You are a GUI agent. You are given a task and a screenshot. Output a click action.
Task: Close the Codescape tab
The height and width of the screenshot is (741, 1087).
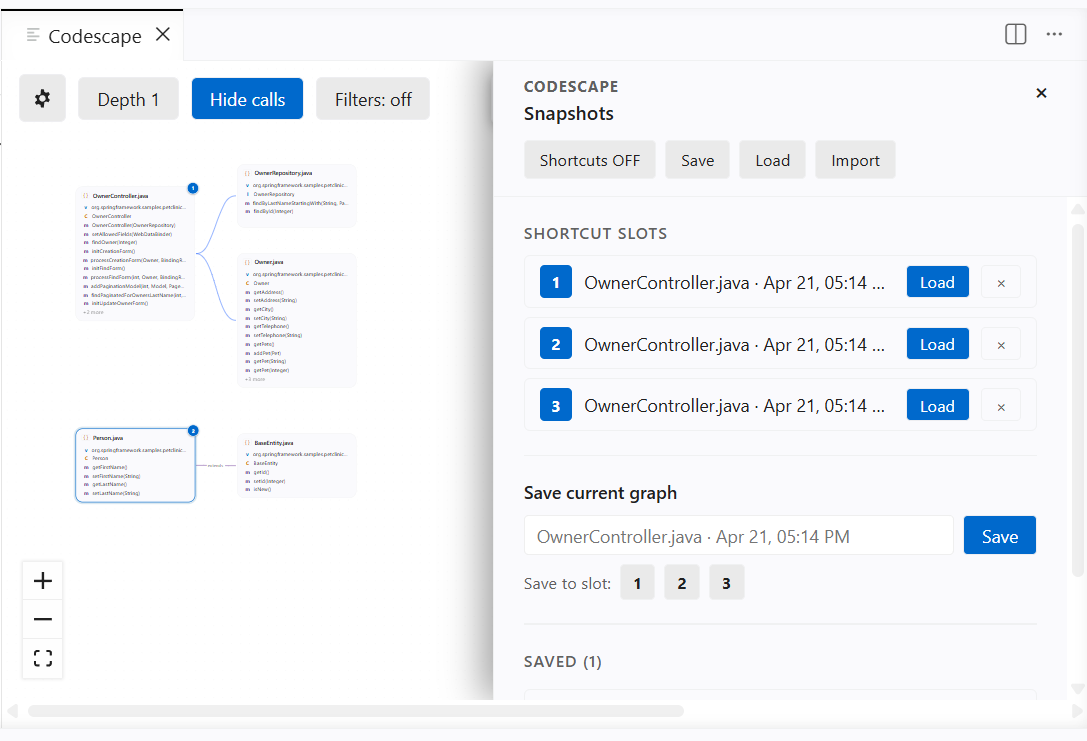[x=163, y=34]
